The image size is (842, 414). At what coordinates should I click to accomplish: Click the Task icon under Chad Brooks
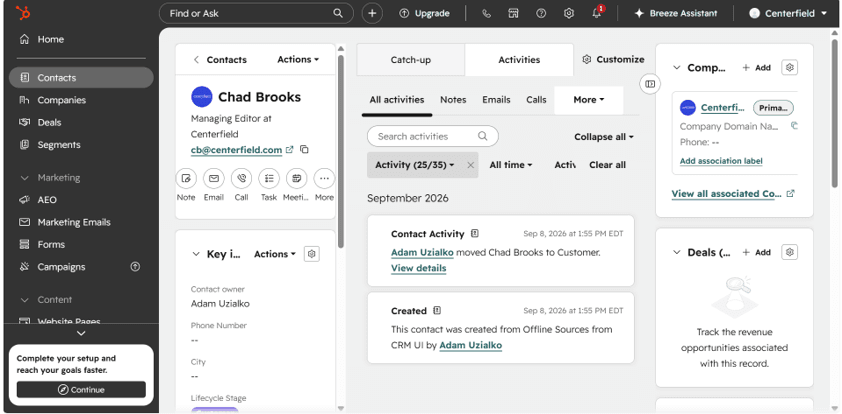tap(269, 178)
